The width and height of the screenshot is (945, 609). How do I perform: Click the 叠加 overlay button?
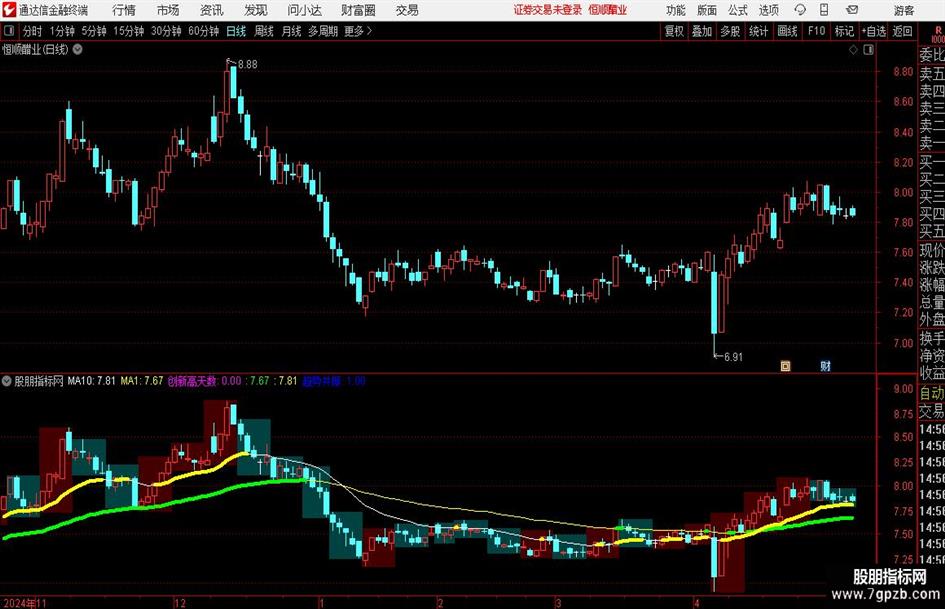(702, 31)
